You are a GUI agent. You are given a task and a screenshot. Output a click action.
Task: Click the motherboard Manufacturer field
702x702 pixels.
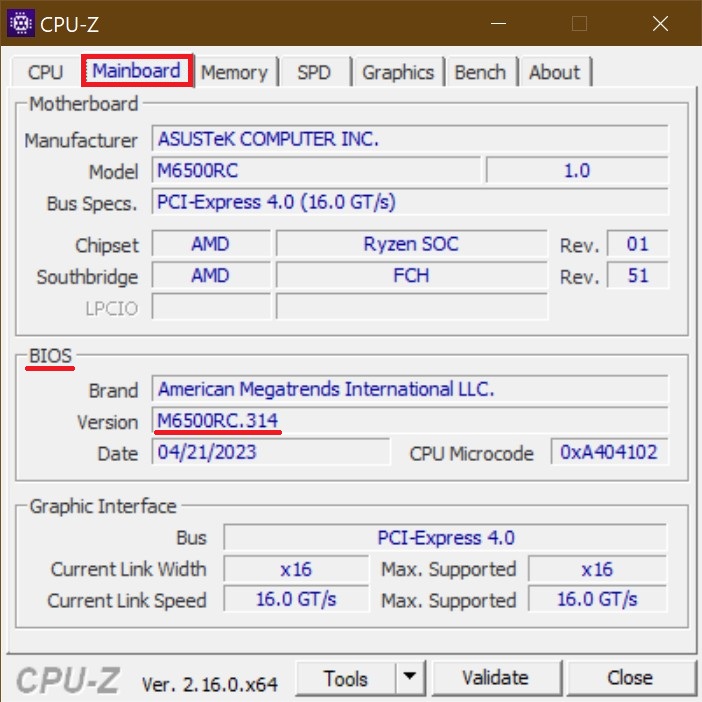tap(409, 139)
